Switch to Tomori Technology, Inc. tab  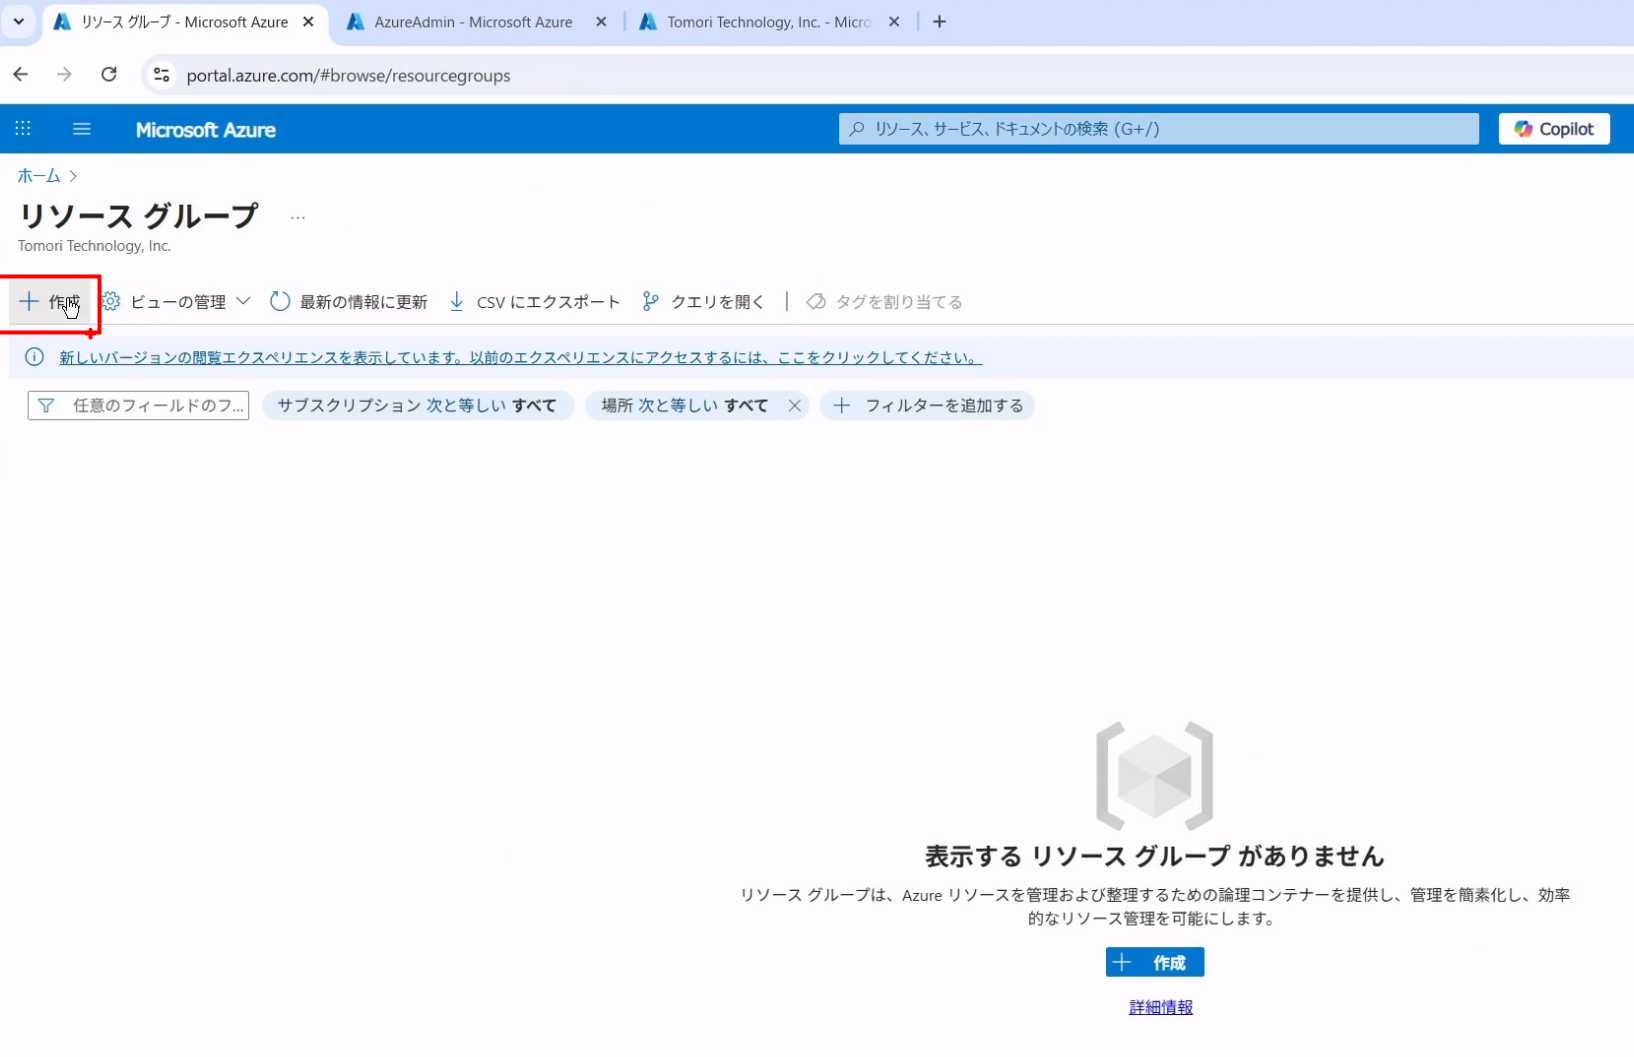[767, 22]
